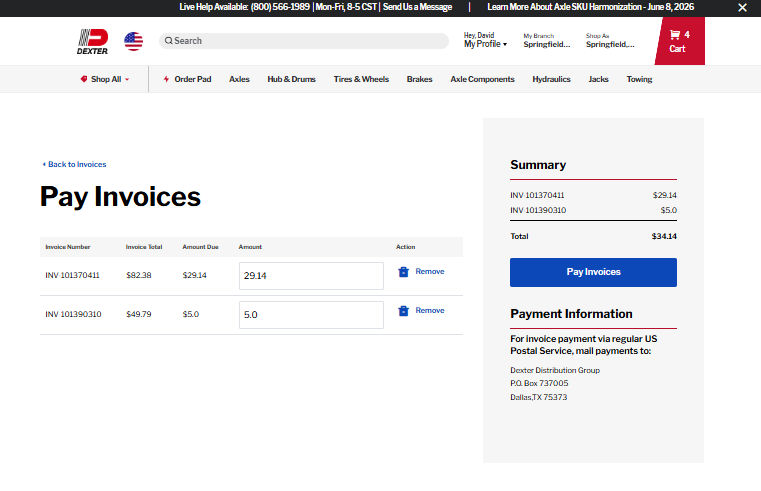Click the Cart label with 4 items
The image size is (761, 491).
click(677, 49)
